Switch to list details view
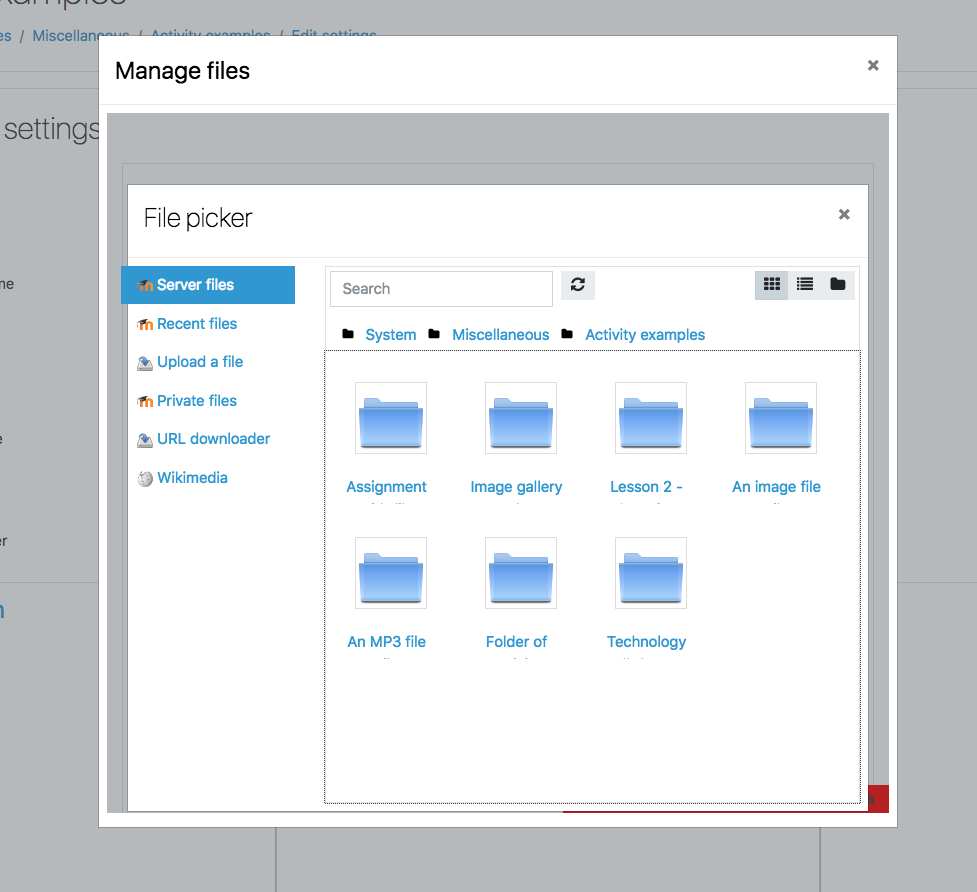 [x=804, y=285]
